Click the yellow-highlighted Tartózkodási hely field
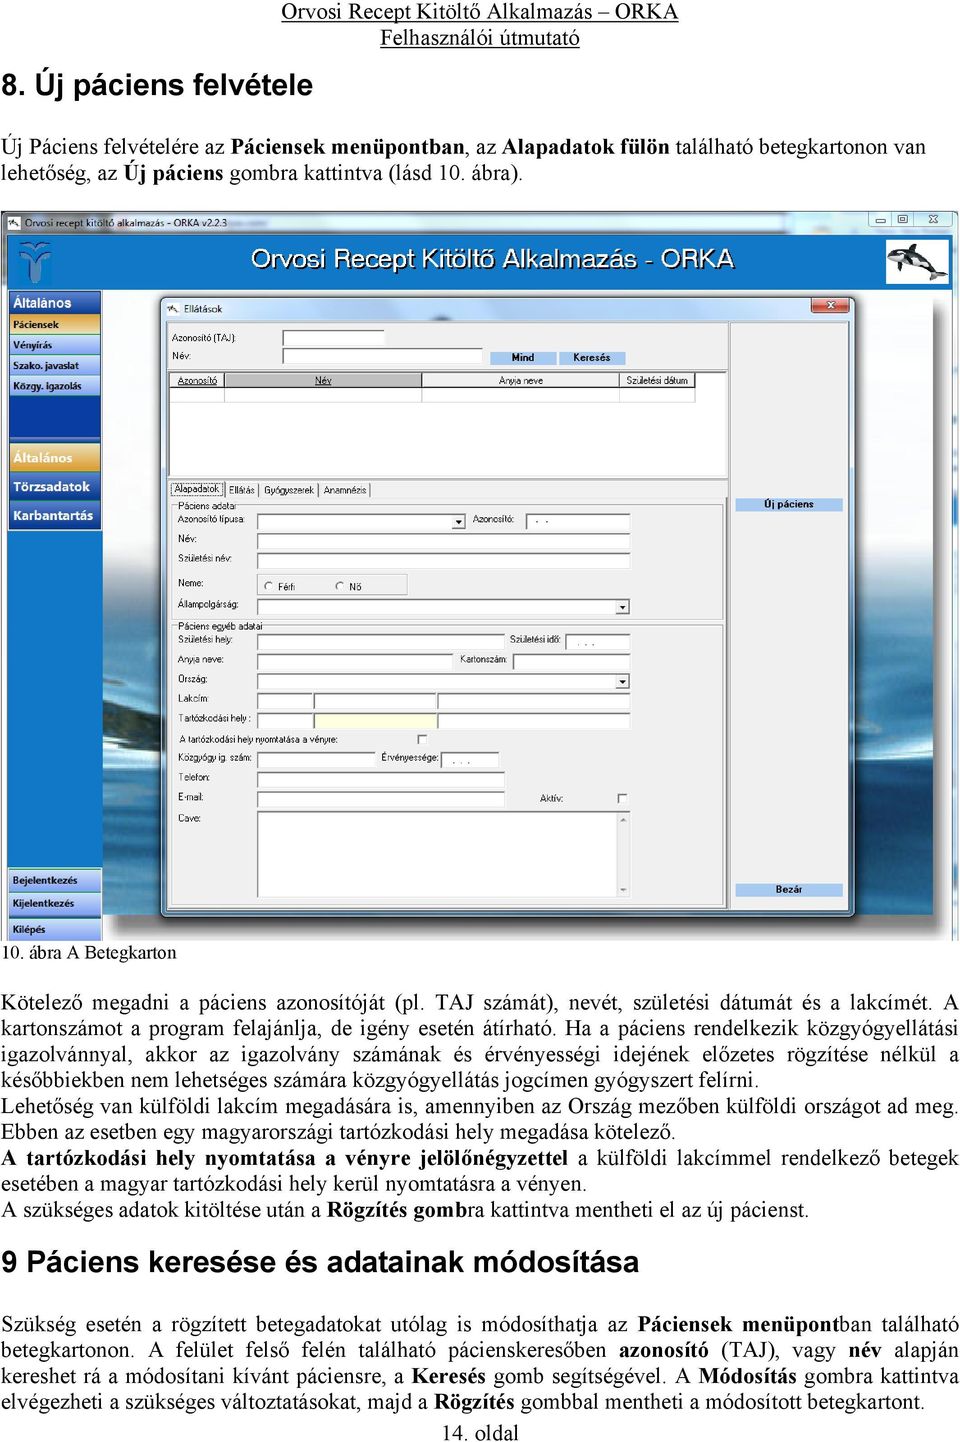Viewport: 960px width, 1442px height. [x=376, y=720]
